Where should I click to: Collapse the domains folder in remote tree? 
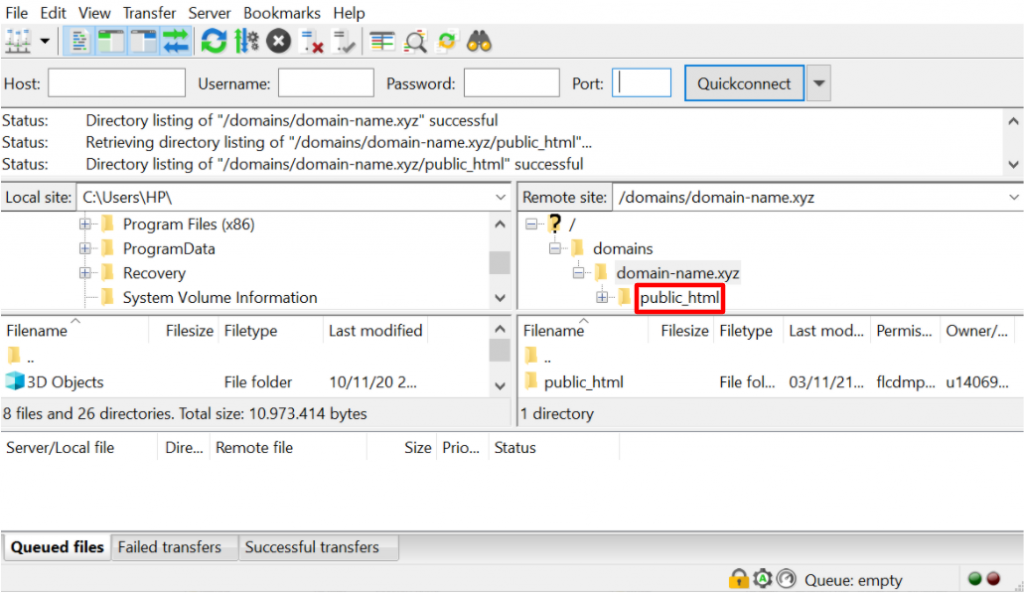(554, 248)
